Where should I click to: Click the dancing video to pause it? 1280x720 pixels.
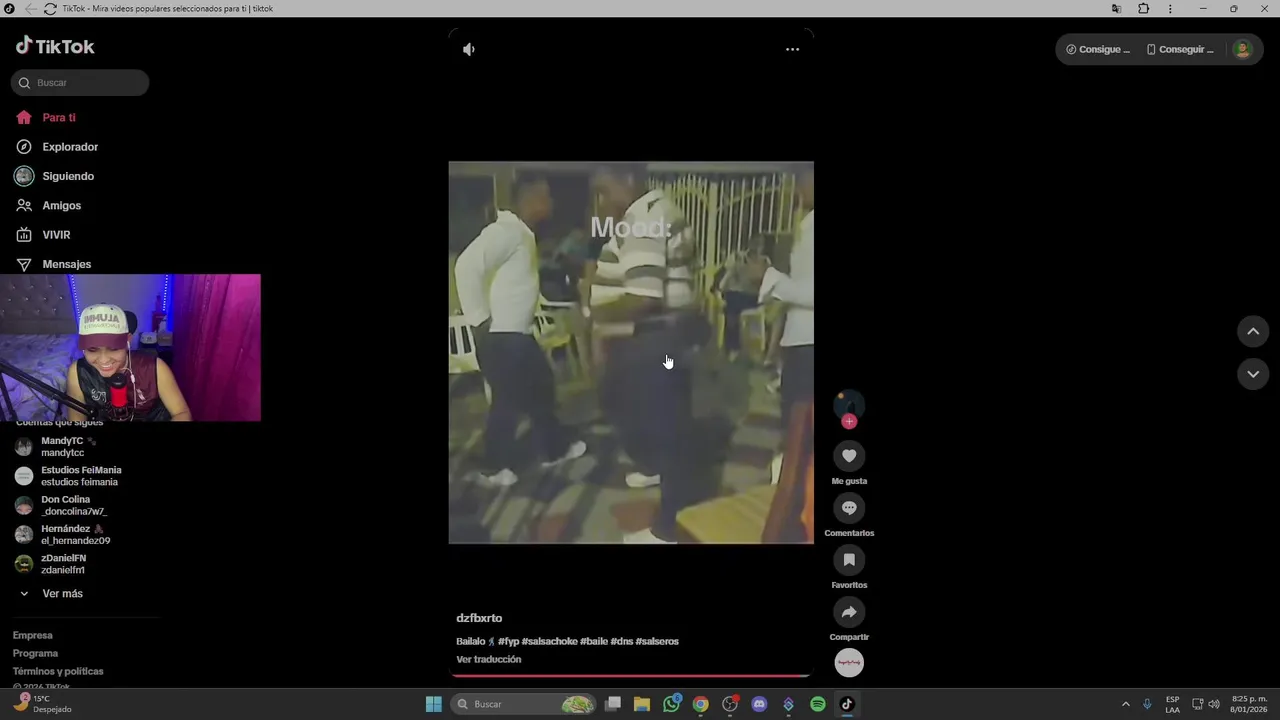(631, 353)
